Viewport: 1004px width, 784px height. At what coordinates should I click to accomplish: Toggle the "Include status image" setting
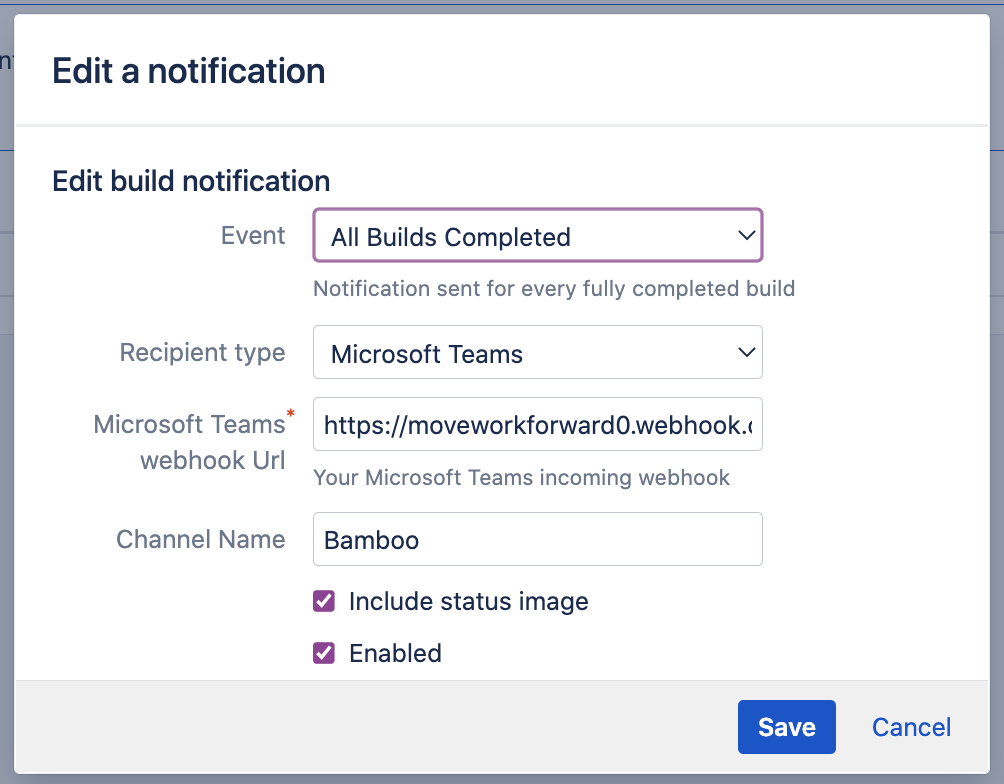[x=325, y=601]
